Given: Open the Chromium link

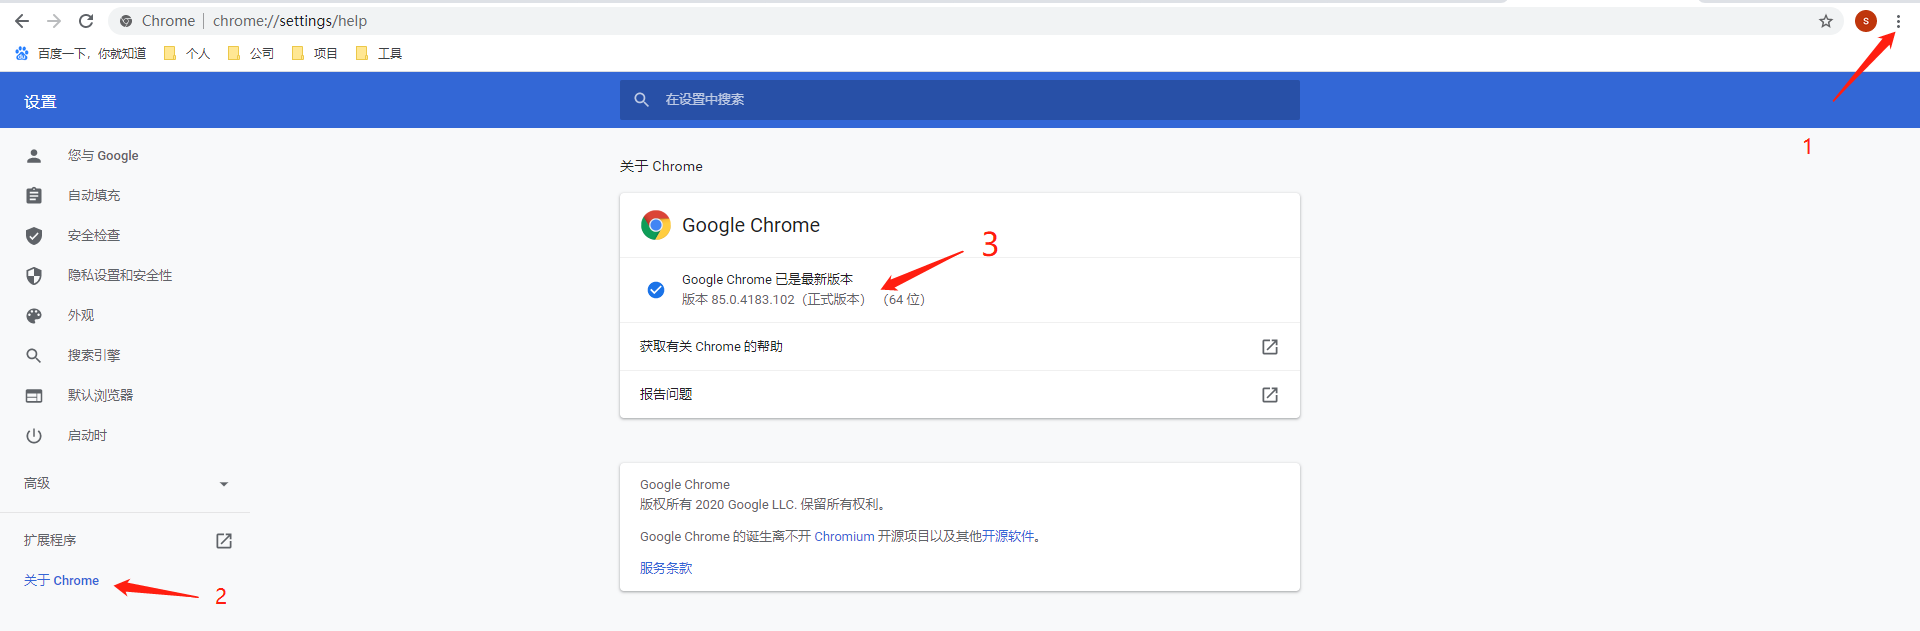Looking at the screenshot, I should tap(844, 537).
